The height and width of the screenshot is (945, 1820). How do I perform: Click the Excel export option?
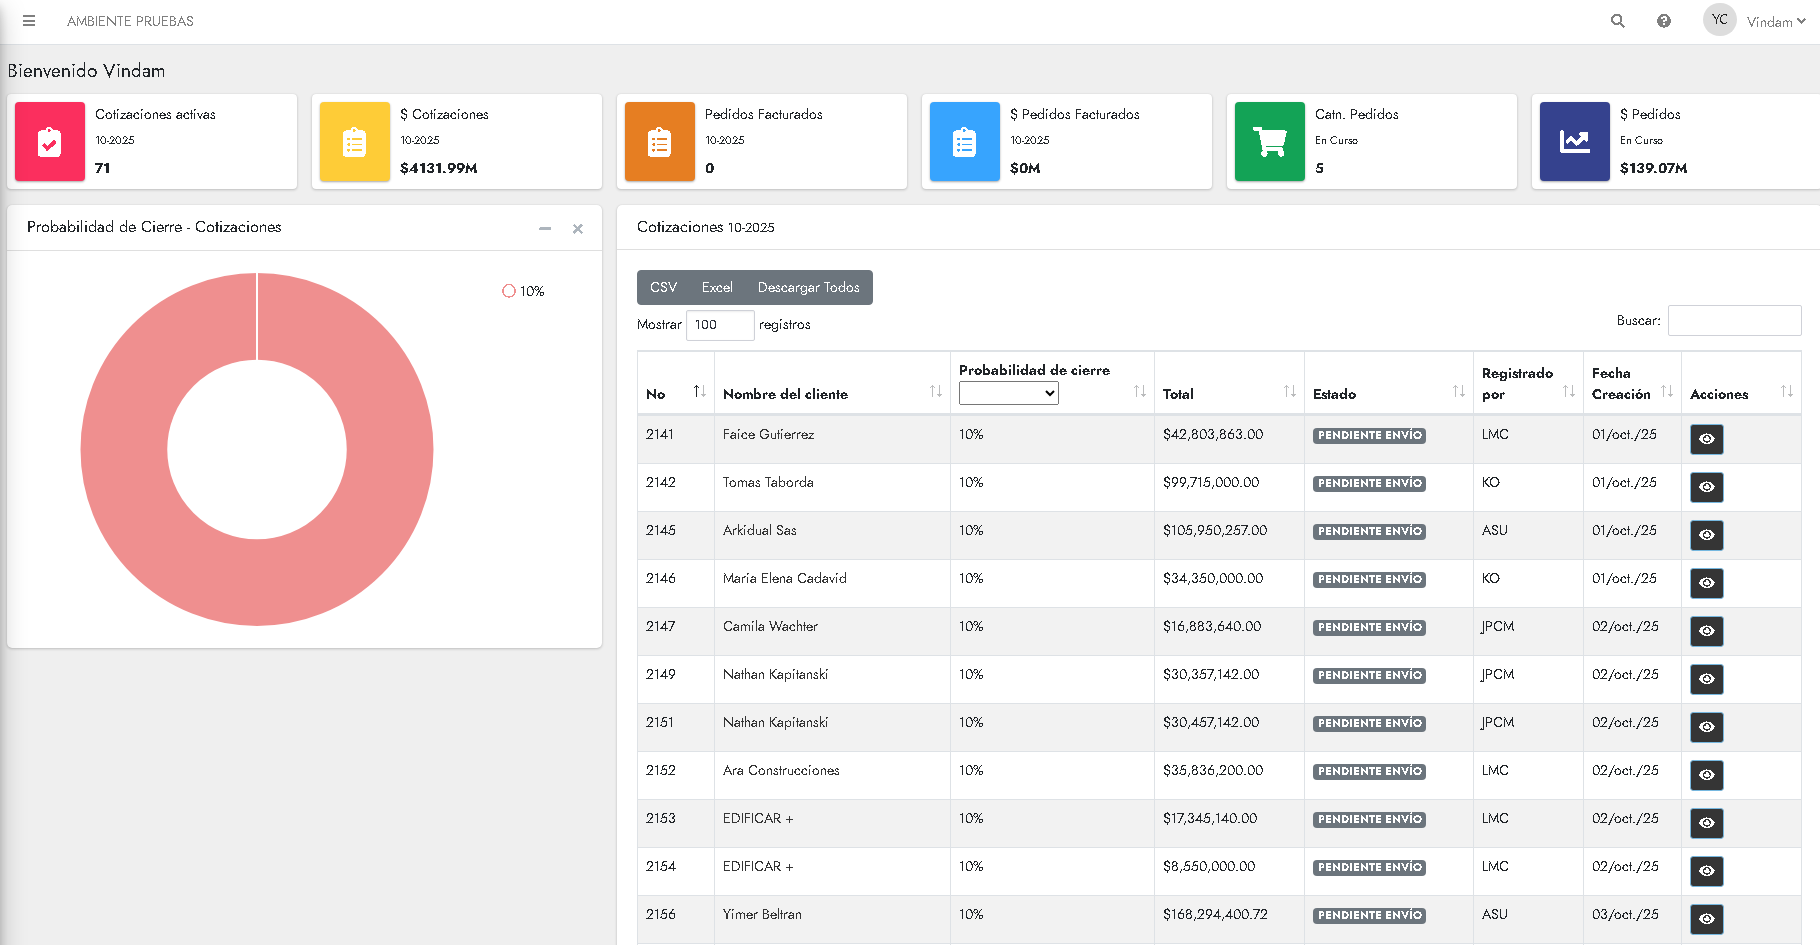[x=717, y=288]
